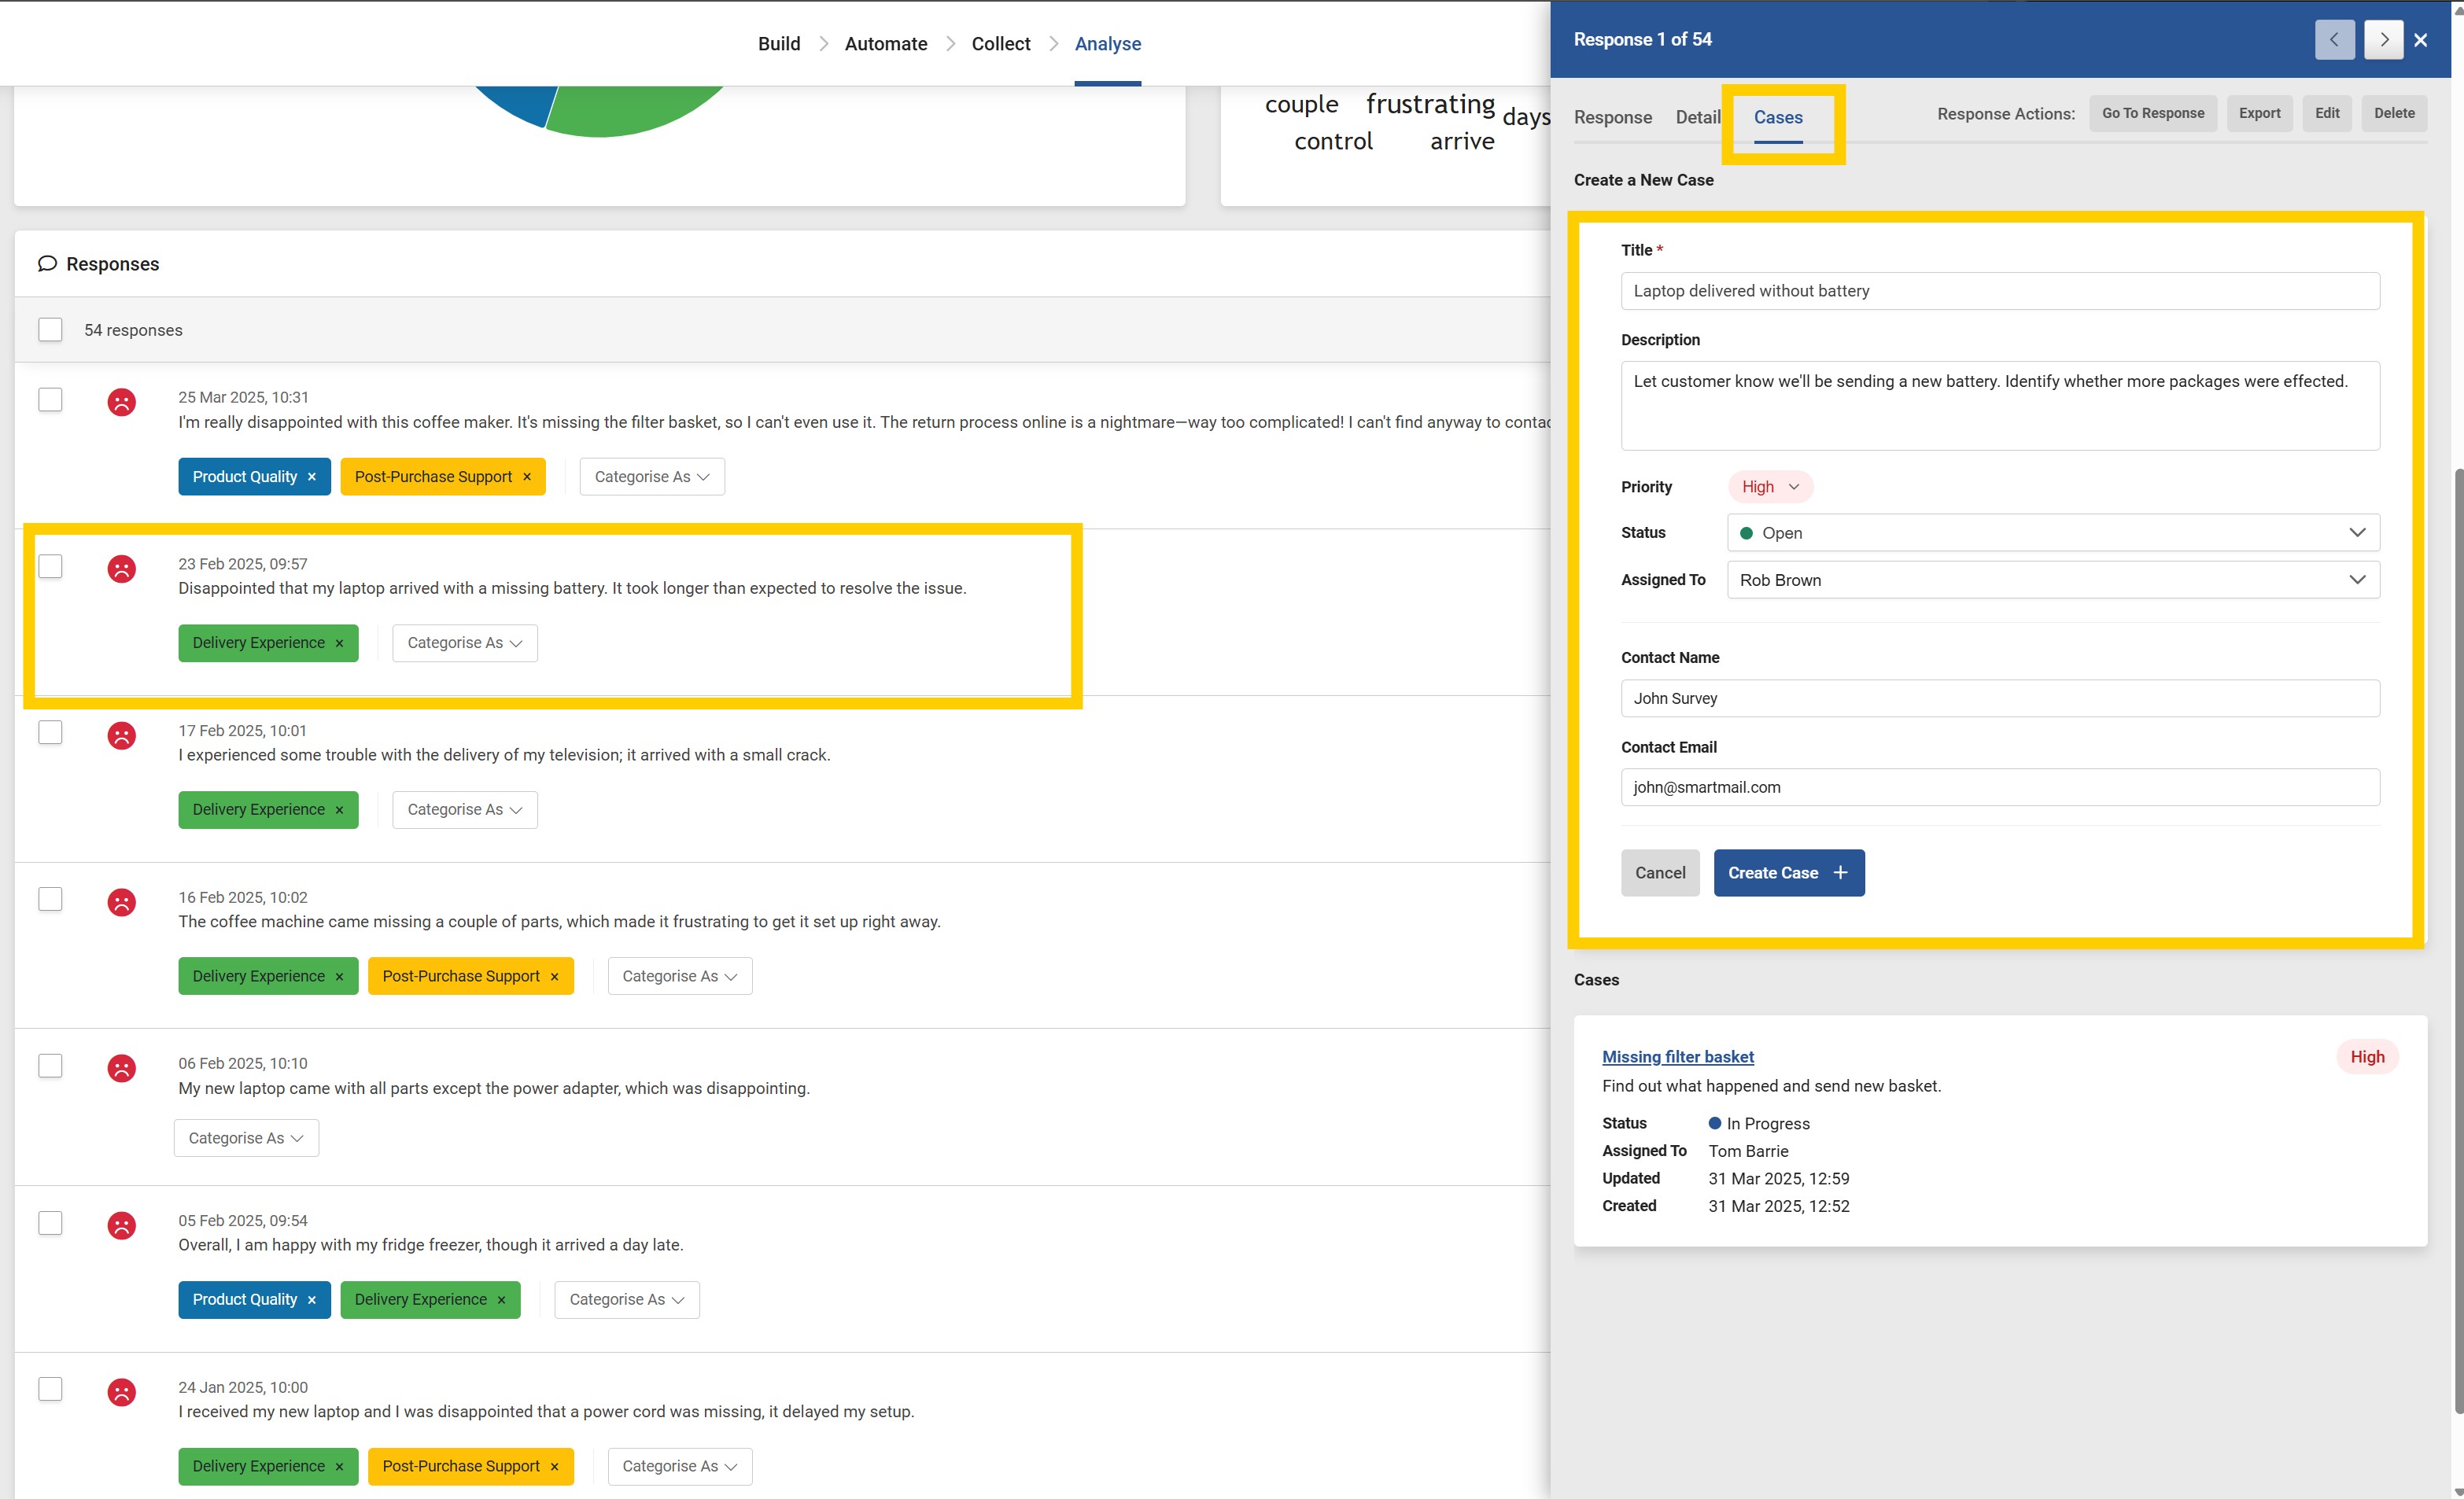Screen dimensions: 2464x1499
Task: Remove Delivery Experience tag from 24 Jan response
Action: tap(340, 1466)
